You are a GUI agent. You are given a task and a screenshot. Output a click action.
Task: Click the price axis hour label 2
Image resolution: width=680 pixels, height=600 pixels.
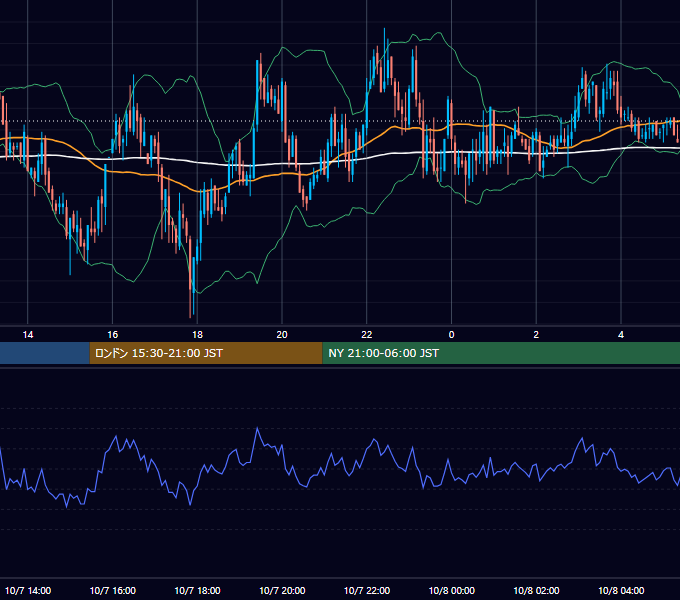(x=536, y=335)
